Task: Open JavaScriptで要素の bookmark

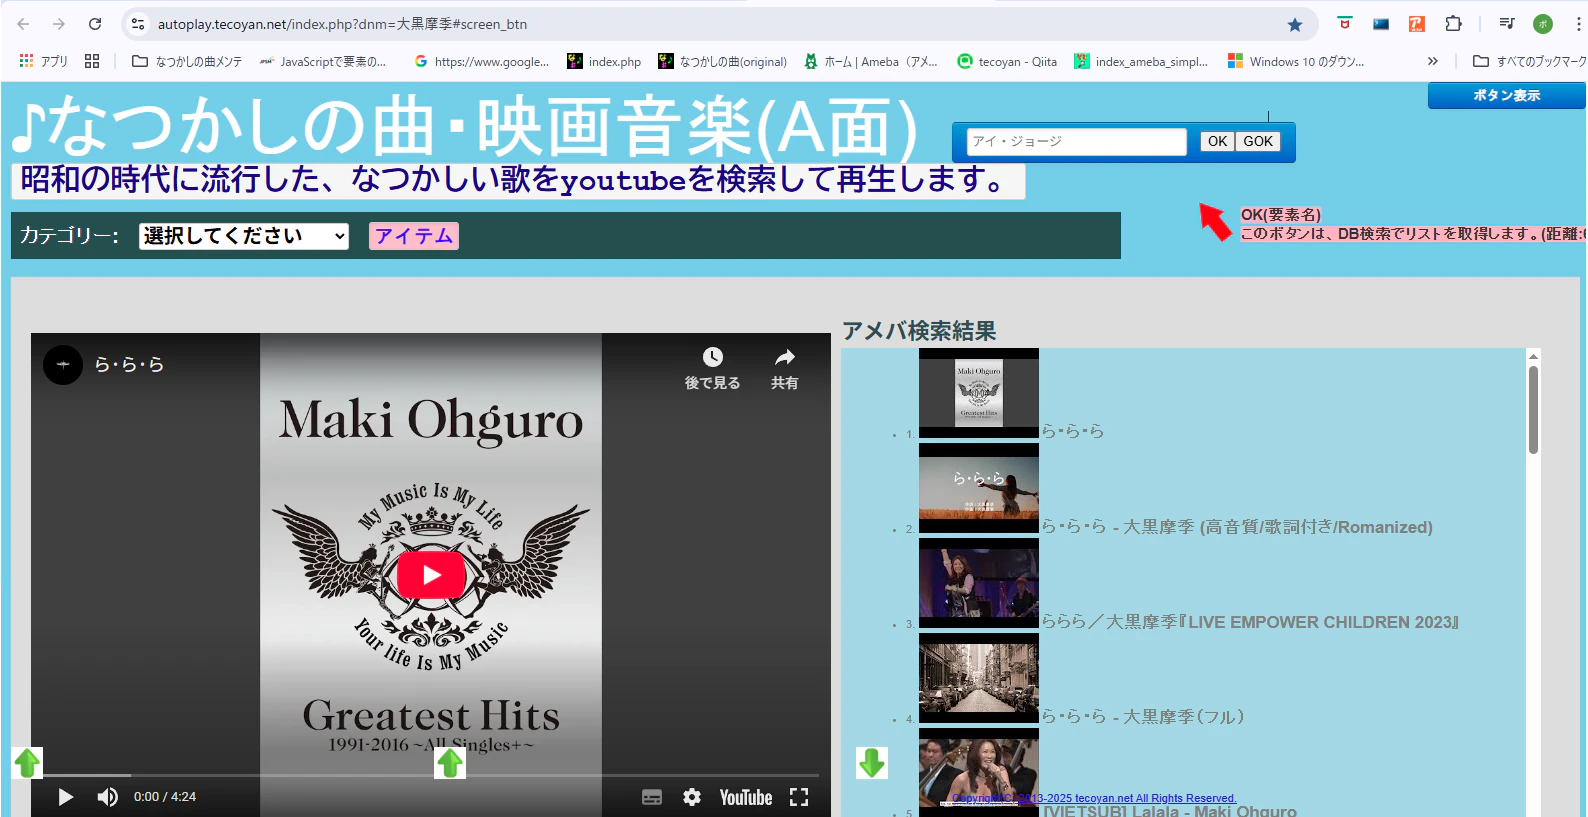Action: point(323,61)
